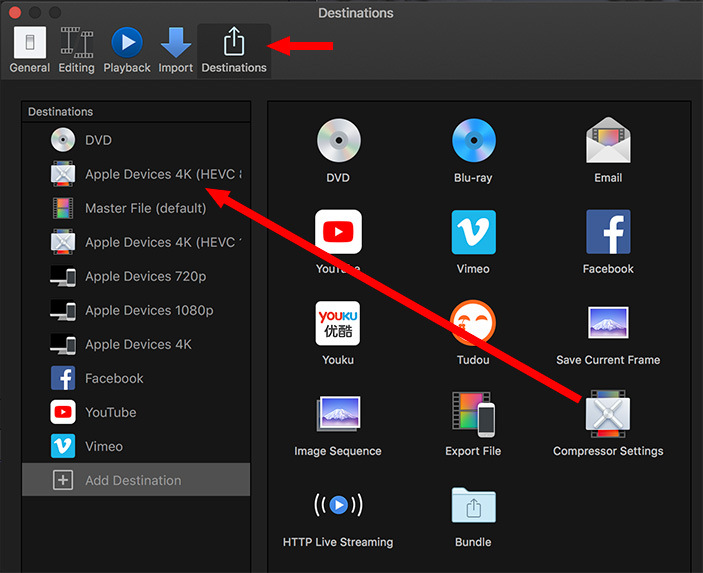
Task: Switch to the Playback preferences tab
Action: (127, 50)
